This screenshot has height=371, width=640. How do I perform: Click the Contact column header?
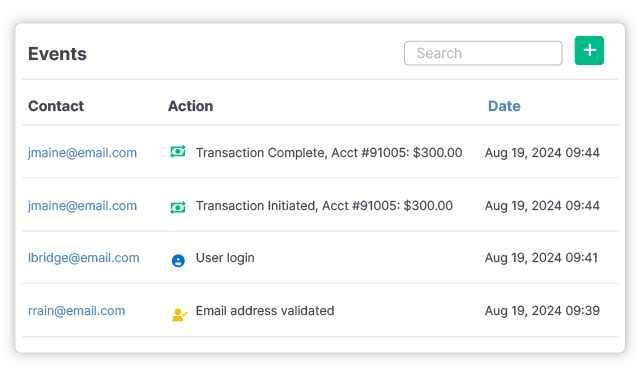(56, 106)
